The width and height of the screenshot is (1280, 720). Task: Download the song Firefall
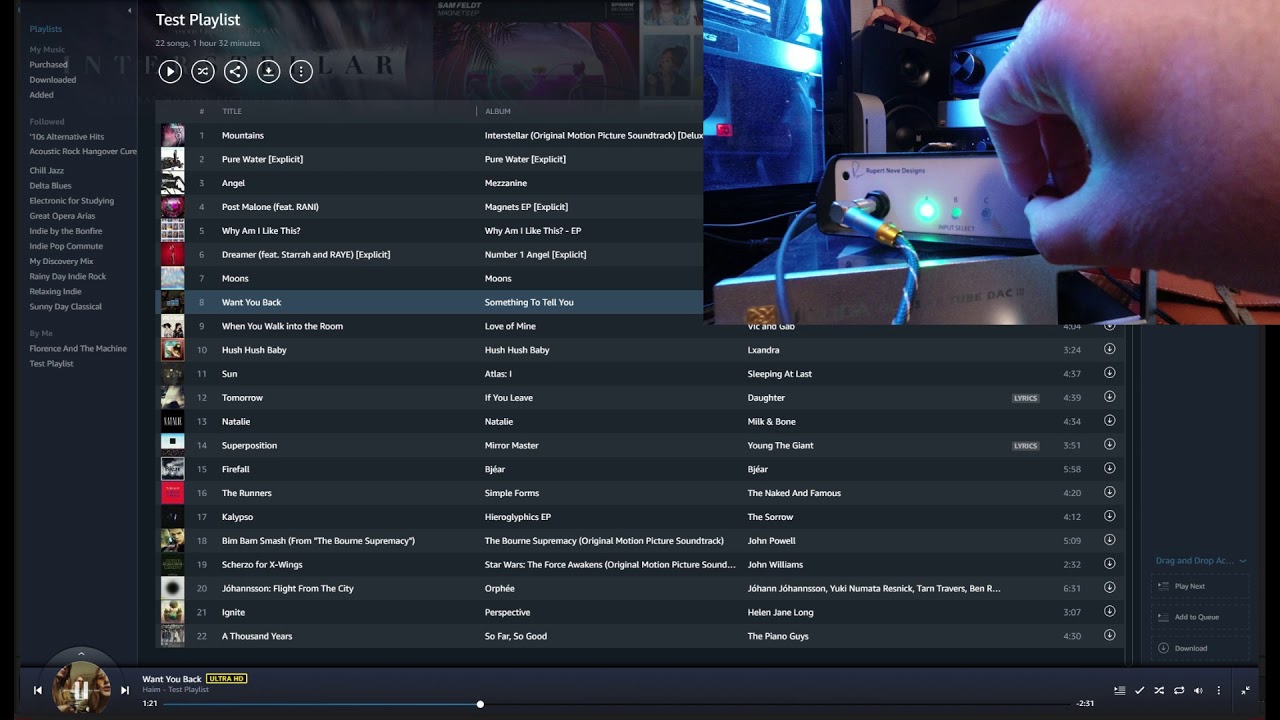click(1109, 468)
